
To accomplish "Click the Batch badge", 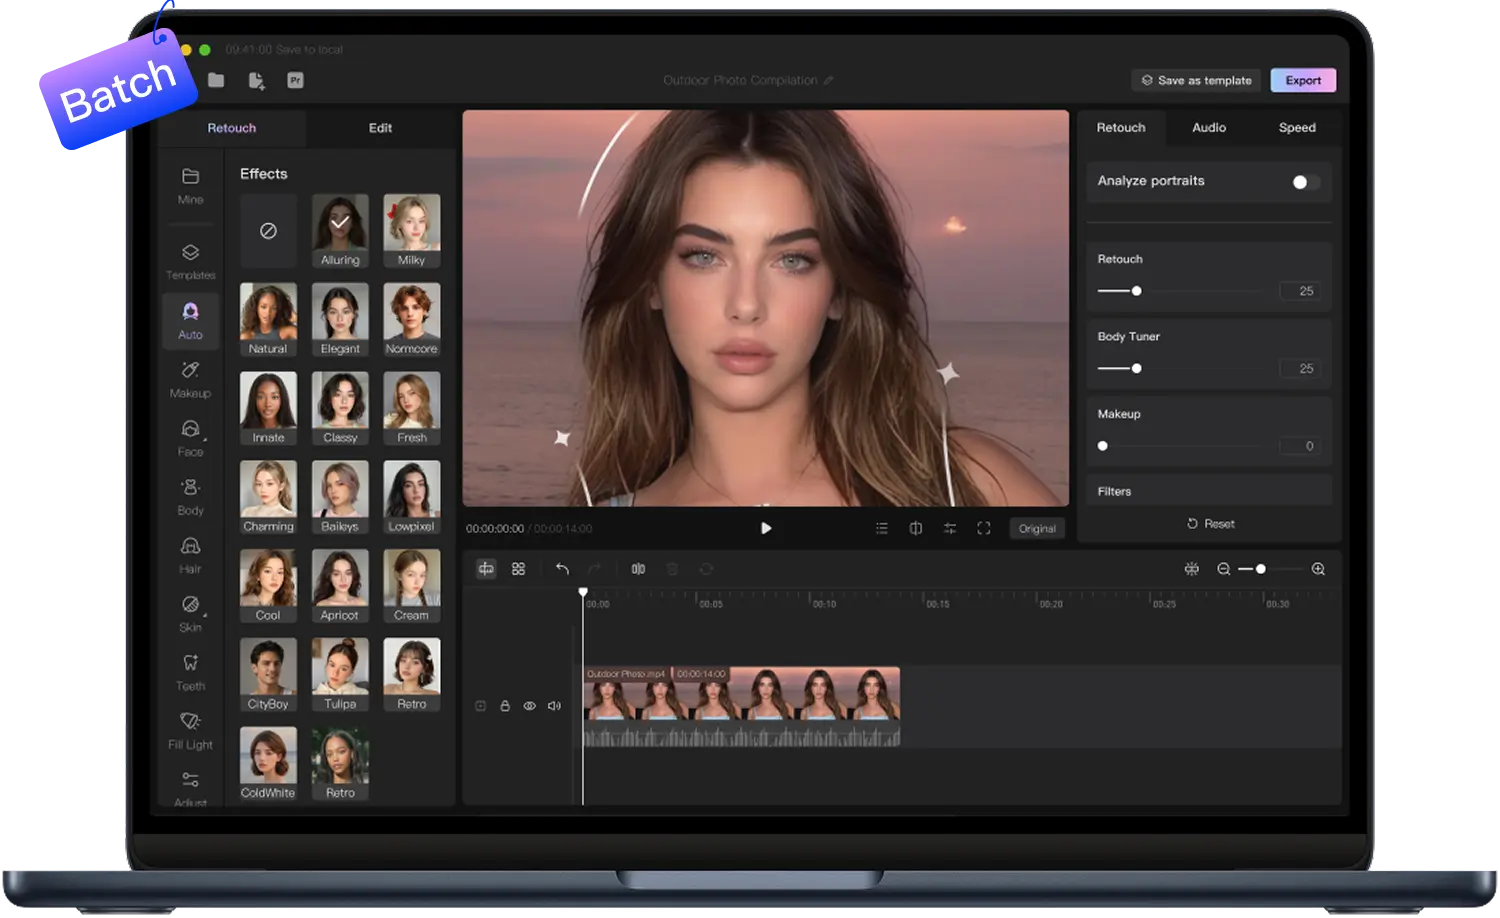I will tap(117, 90).
